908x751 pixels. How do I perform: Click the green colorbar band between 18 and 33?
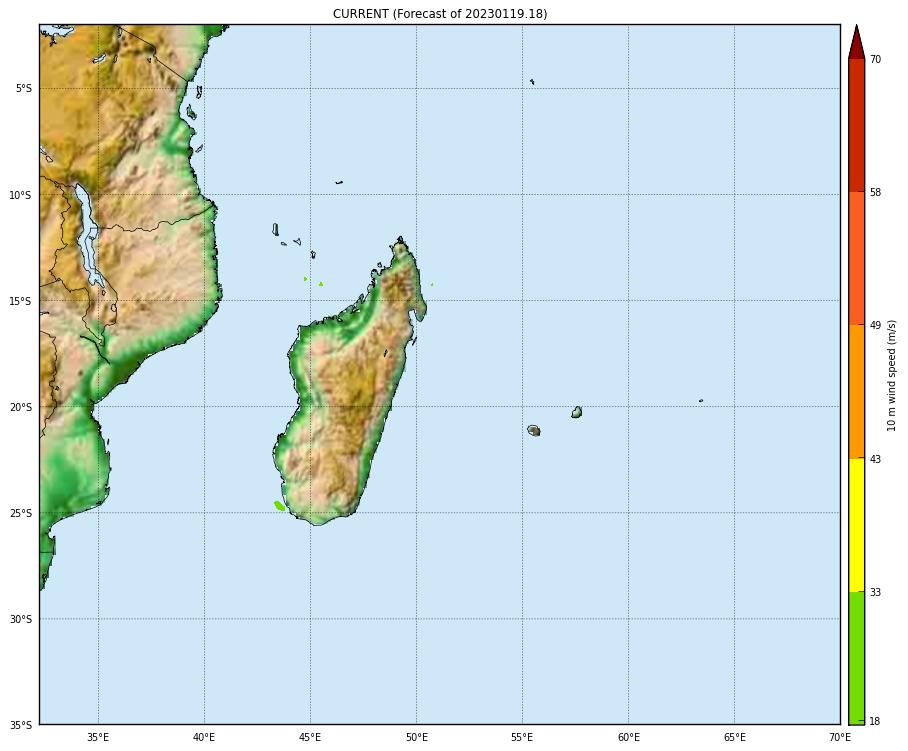click(856, 657)
